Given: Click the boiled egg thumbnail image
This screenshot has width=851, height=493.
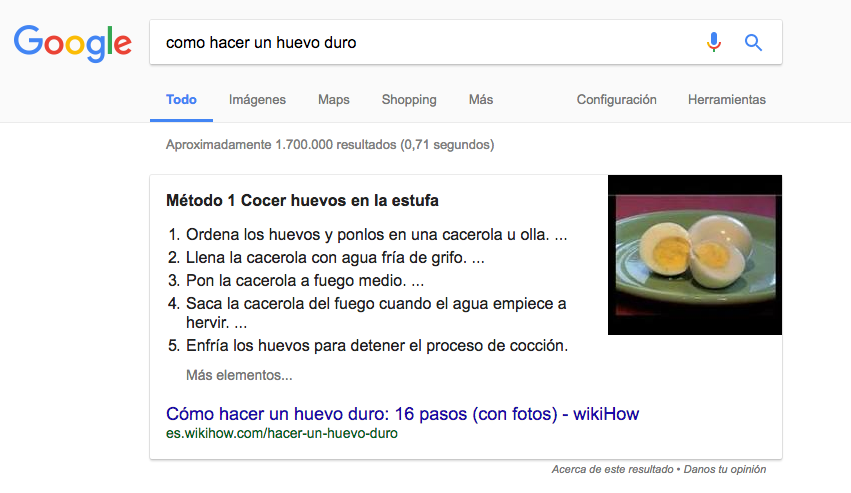Looking at the screenshot, I should pyautogui.click(x=695, y=255).
